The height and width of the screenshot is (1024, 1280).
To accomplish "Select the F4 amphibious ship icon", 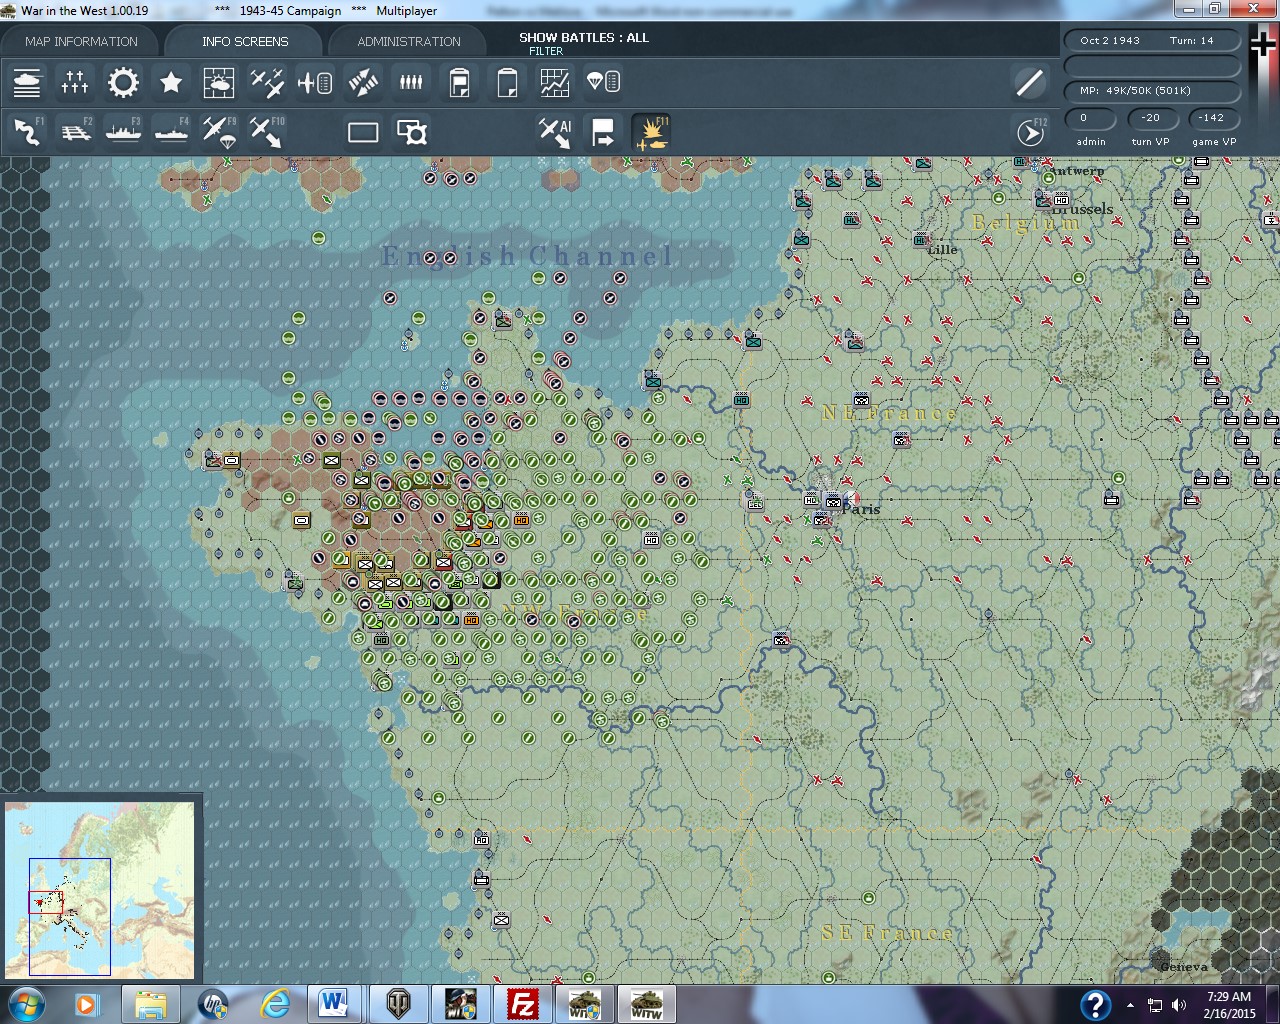I will 171,132.
